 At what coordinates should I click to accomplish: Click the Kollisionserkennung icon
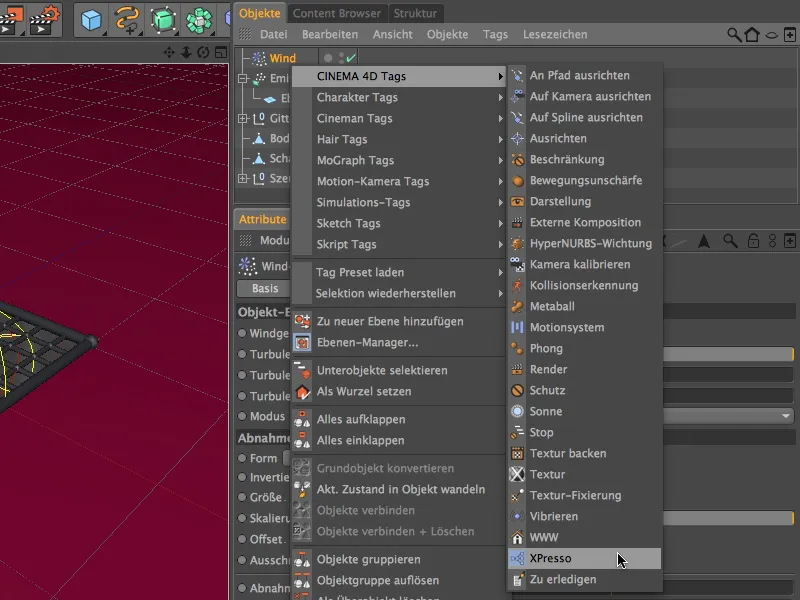(517, 285)
